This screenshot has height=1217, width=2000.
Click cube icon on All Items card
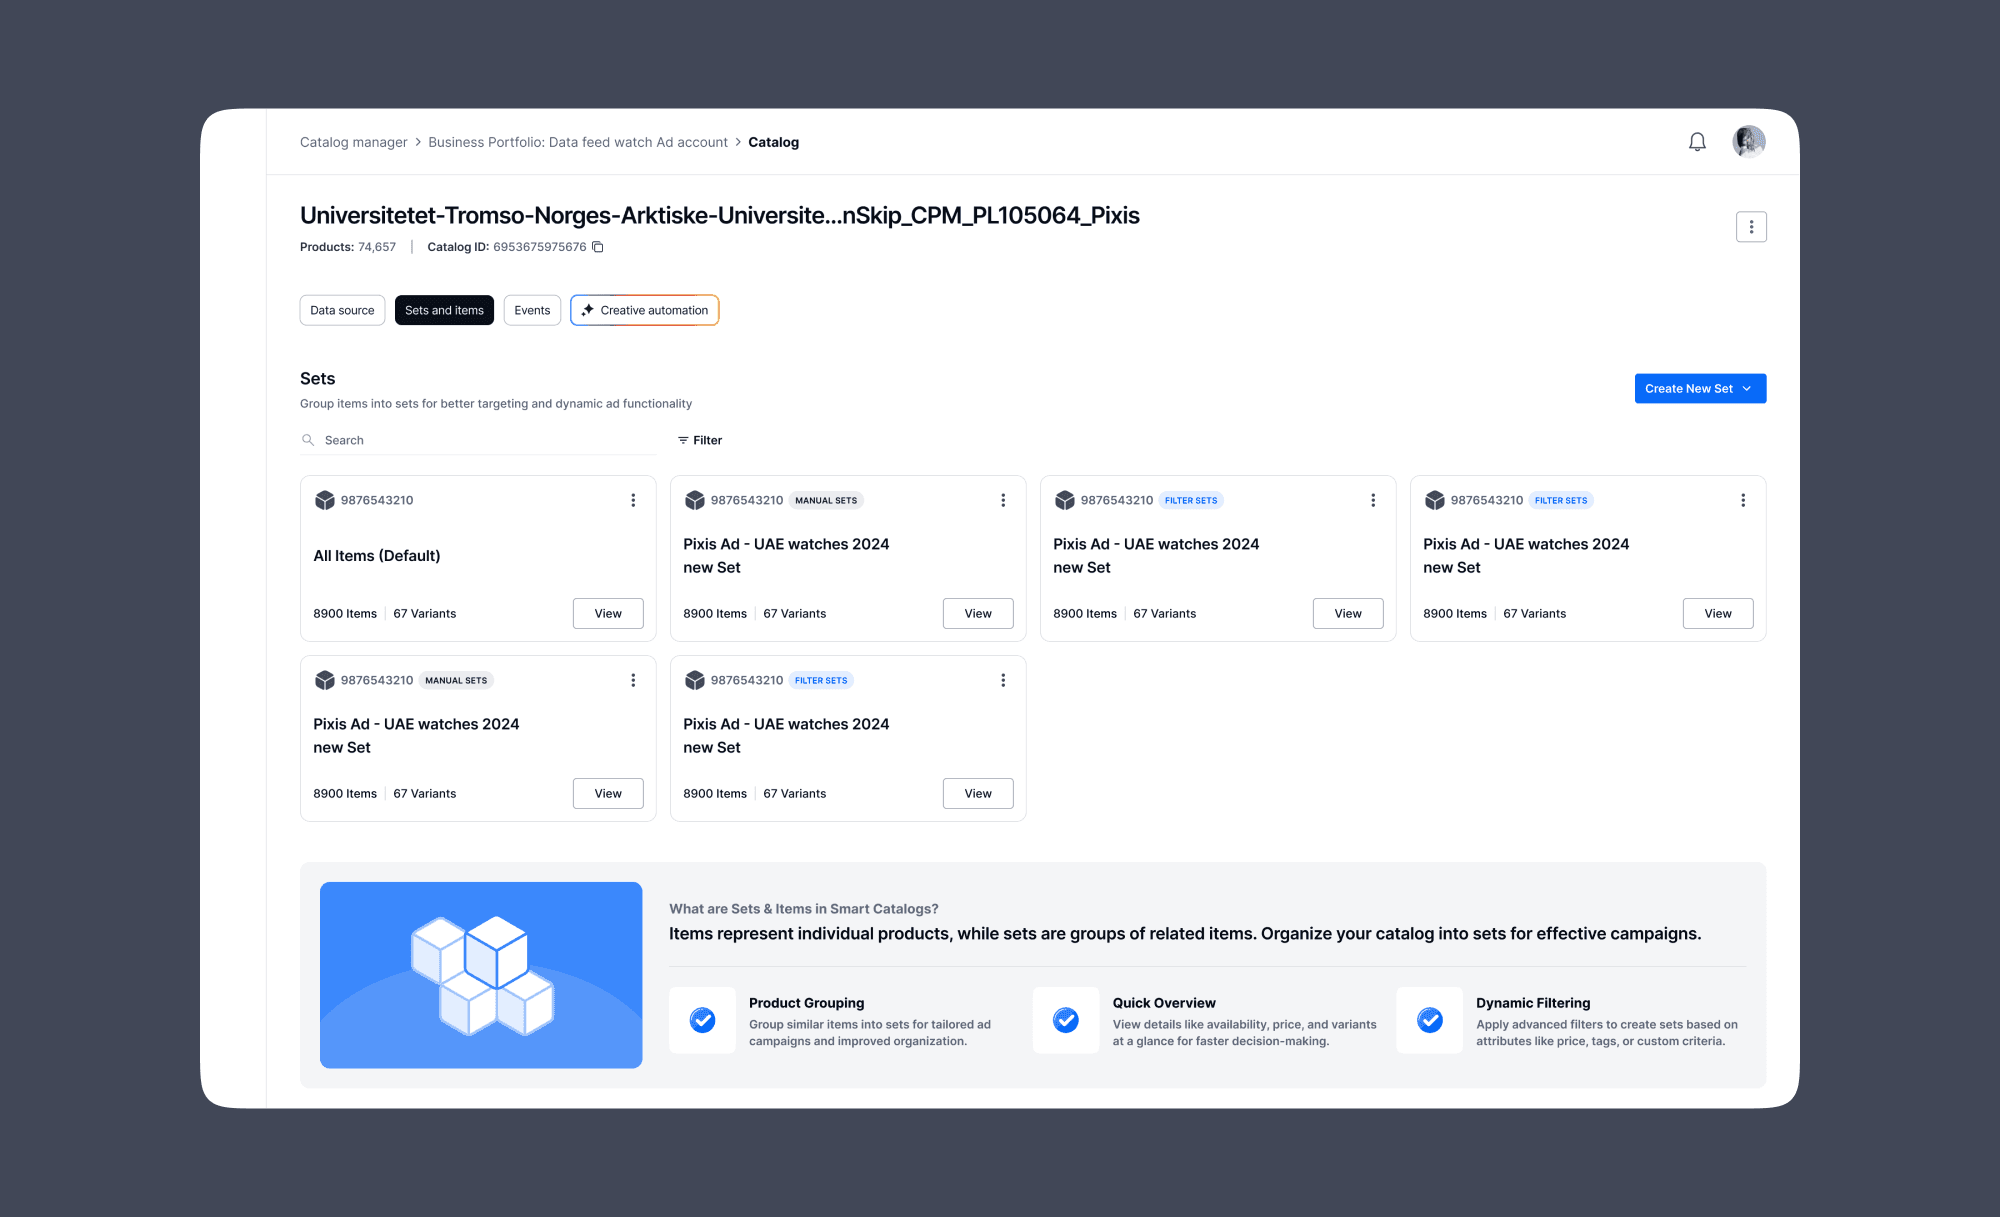325,500
